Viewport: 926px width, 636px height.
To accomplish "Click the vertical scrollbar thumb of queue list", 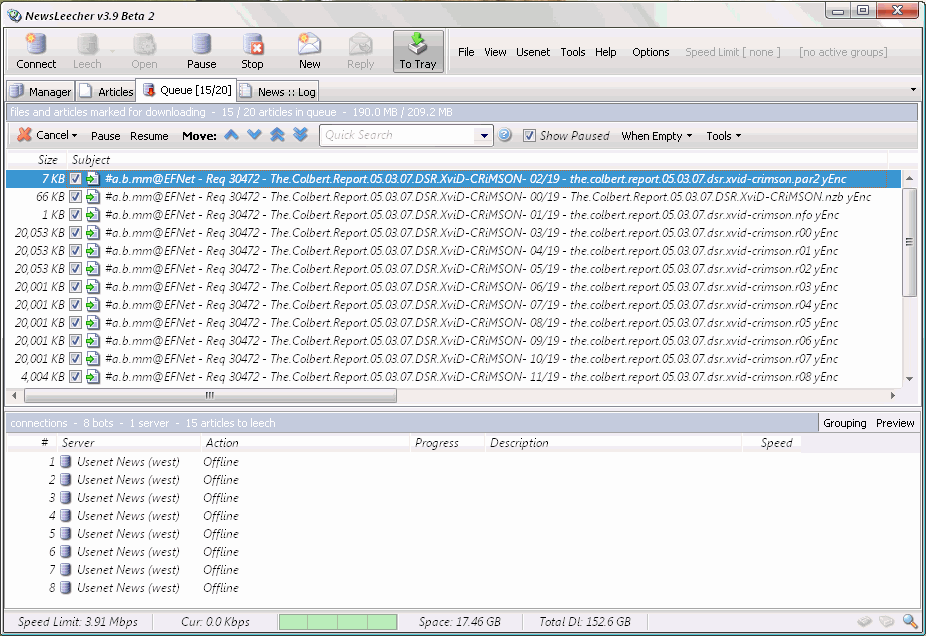I will pyautogui.click(x=909, y=242).
